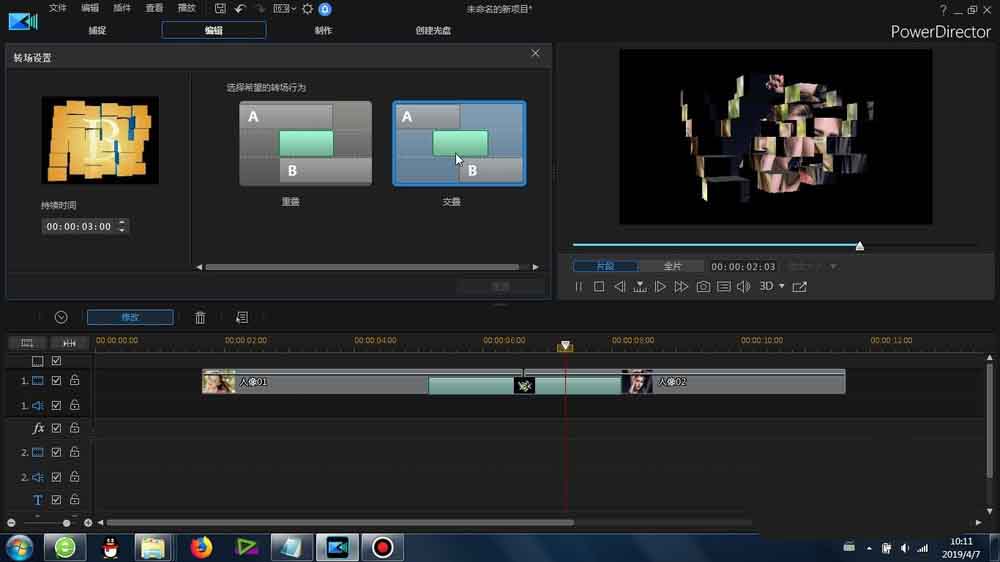
Task: Select the overlap transition behavior option
Action: coord(305,143)
